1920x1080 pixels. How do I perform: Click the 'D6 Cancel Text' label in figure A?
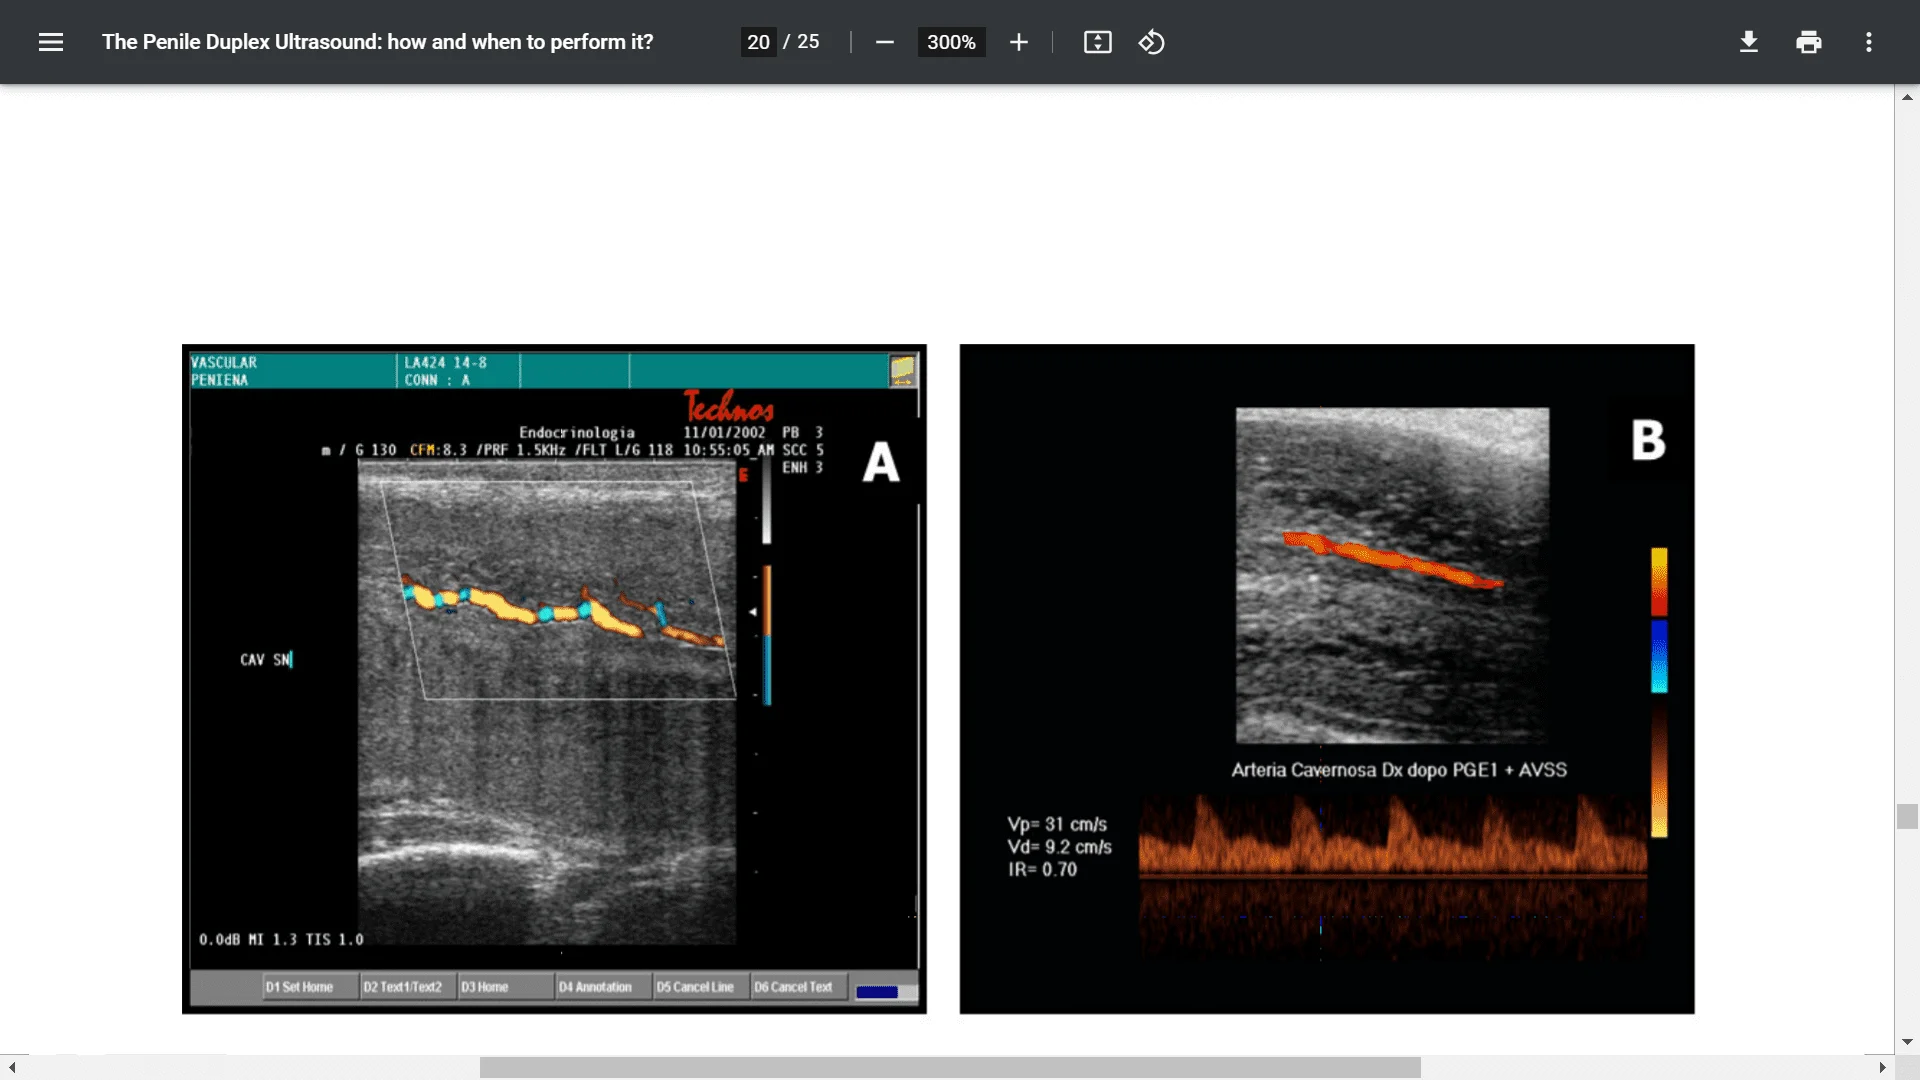point(793,987)
